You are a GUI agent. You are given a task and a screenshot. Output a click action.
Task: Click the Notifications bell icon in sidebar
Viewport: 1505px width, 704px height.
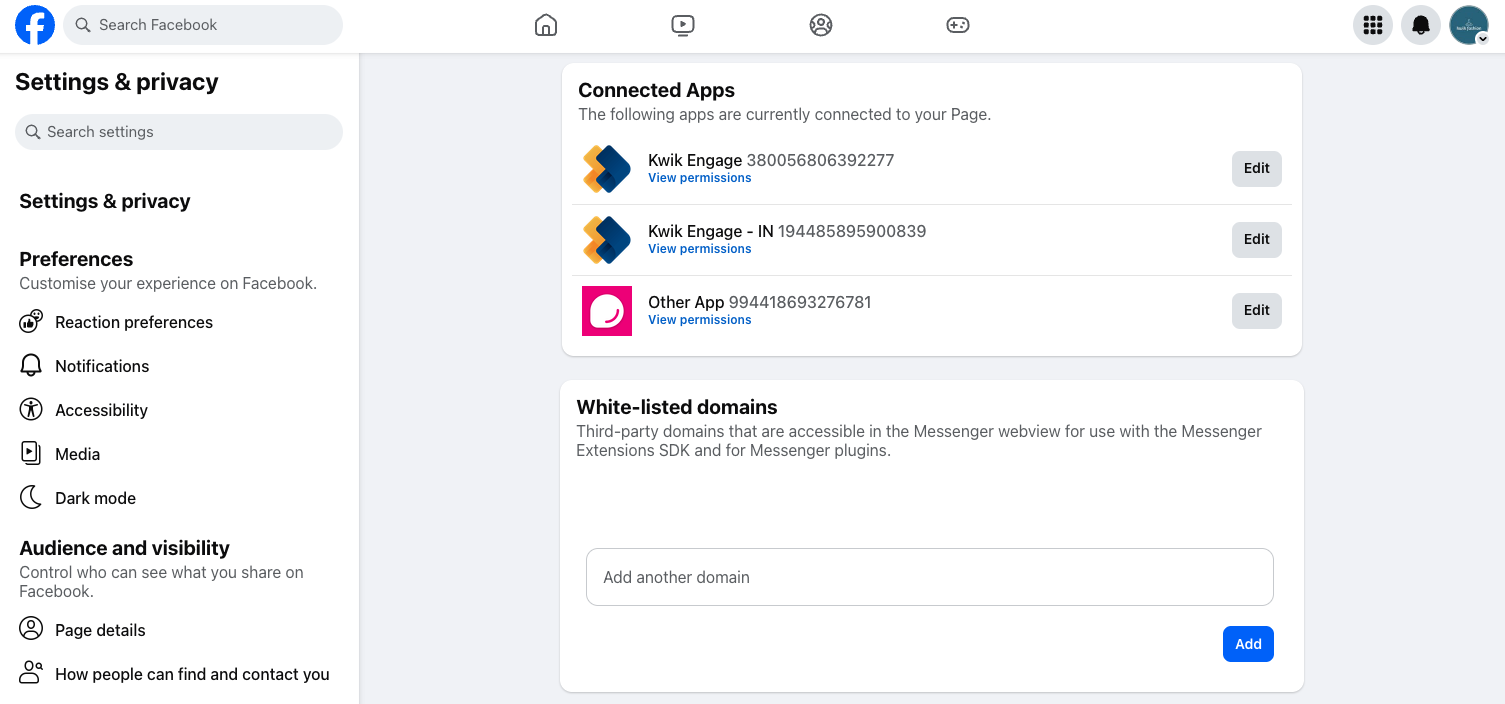click(x=31, y=366)
